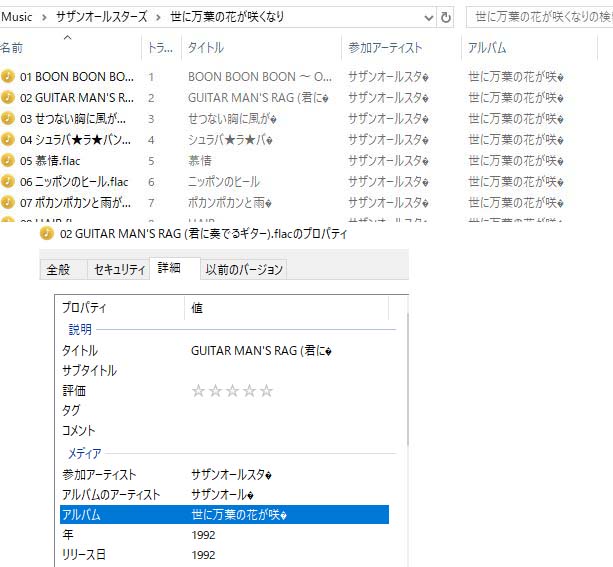Click title cell シュラバ★ラ★バ in track 4
613x567 pixels.
click(x=230, y=140)
